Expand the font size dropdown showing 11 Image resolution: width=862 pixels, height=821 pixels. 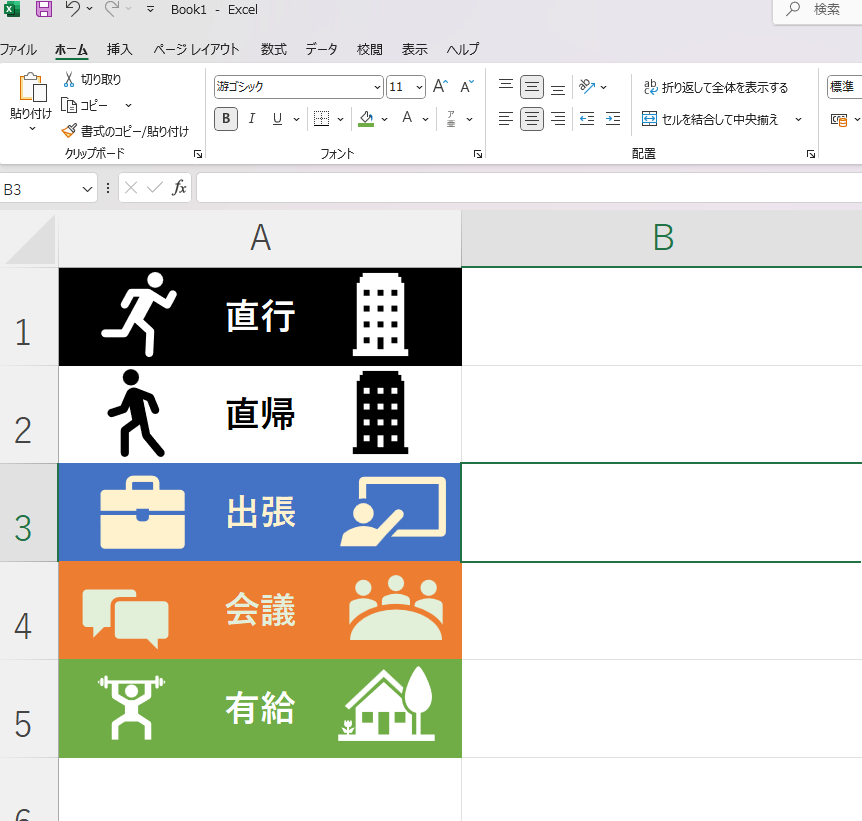(x=419, y=87)
